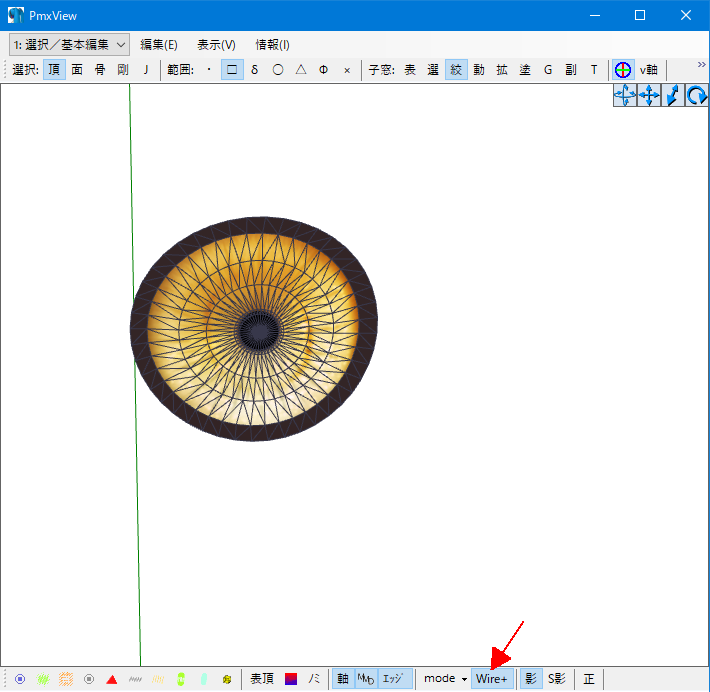Open the G sub-window

[548, 70]
